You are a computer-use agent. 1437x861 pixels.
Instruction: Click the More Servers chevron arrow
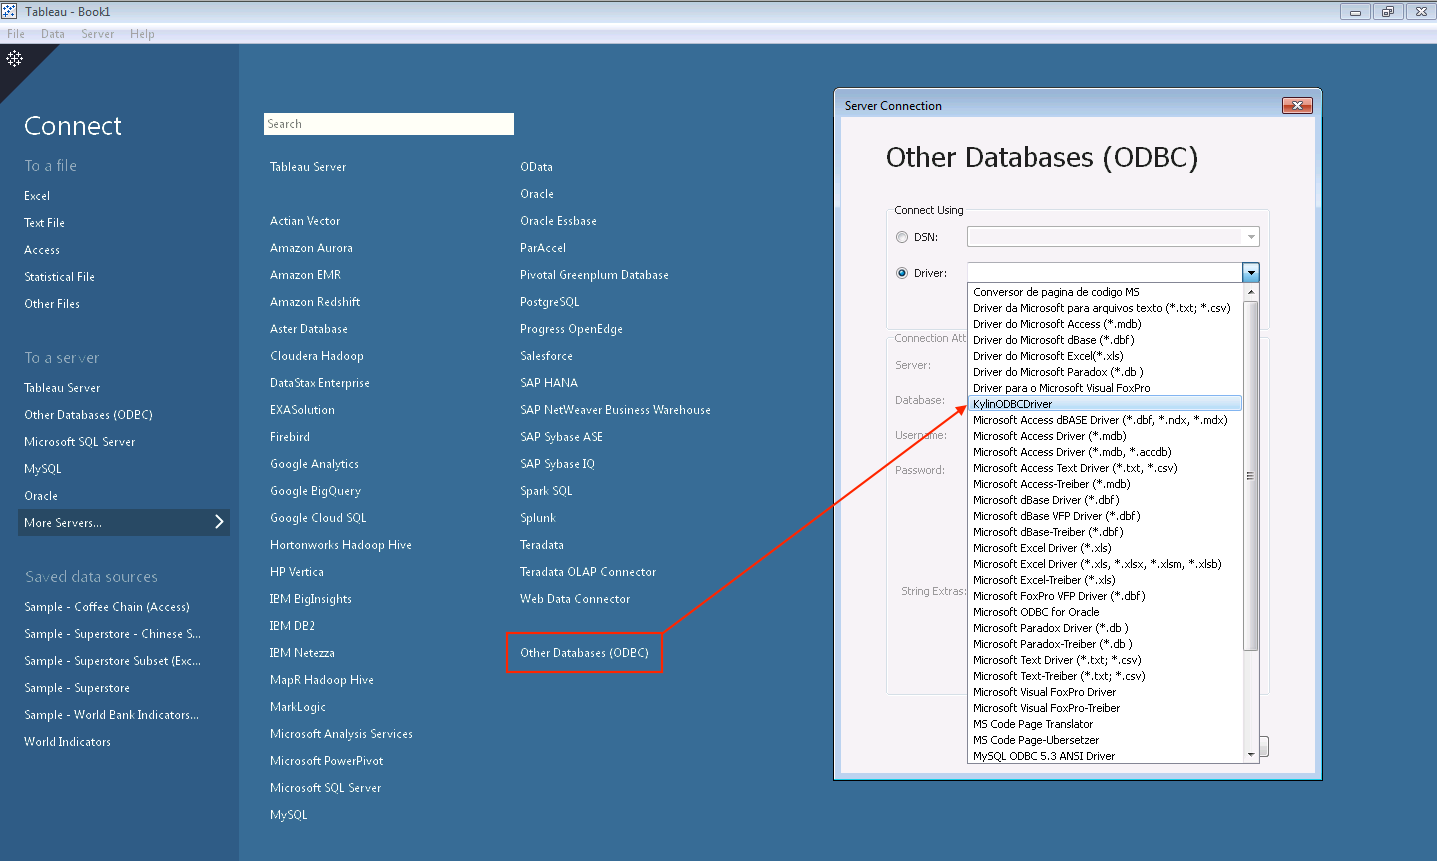(219, 522)
